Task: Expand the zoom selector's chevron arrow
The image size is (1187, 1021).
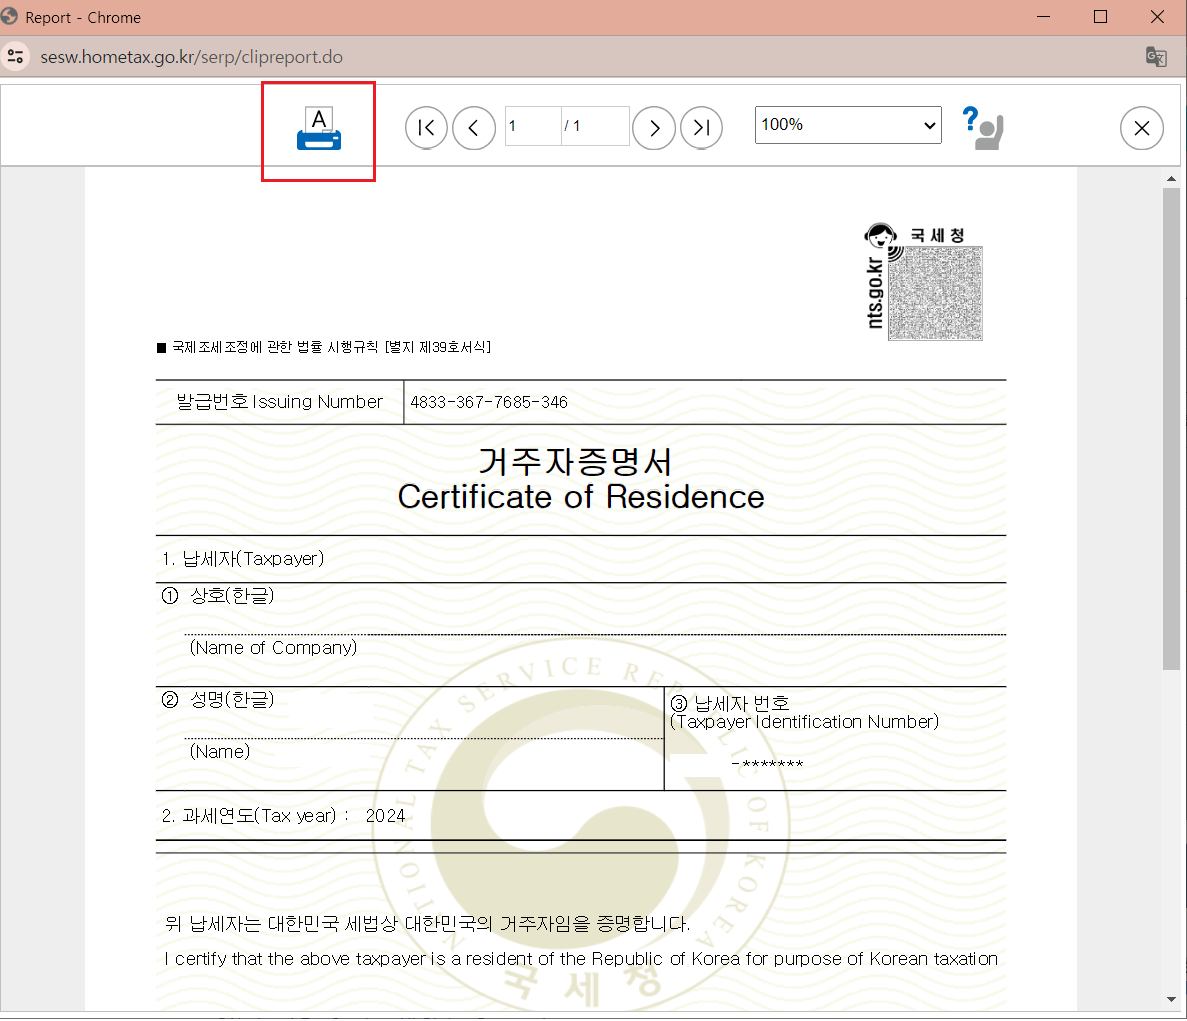Action: coord(928,125)
